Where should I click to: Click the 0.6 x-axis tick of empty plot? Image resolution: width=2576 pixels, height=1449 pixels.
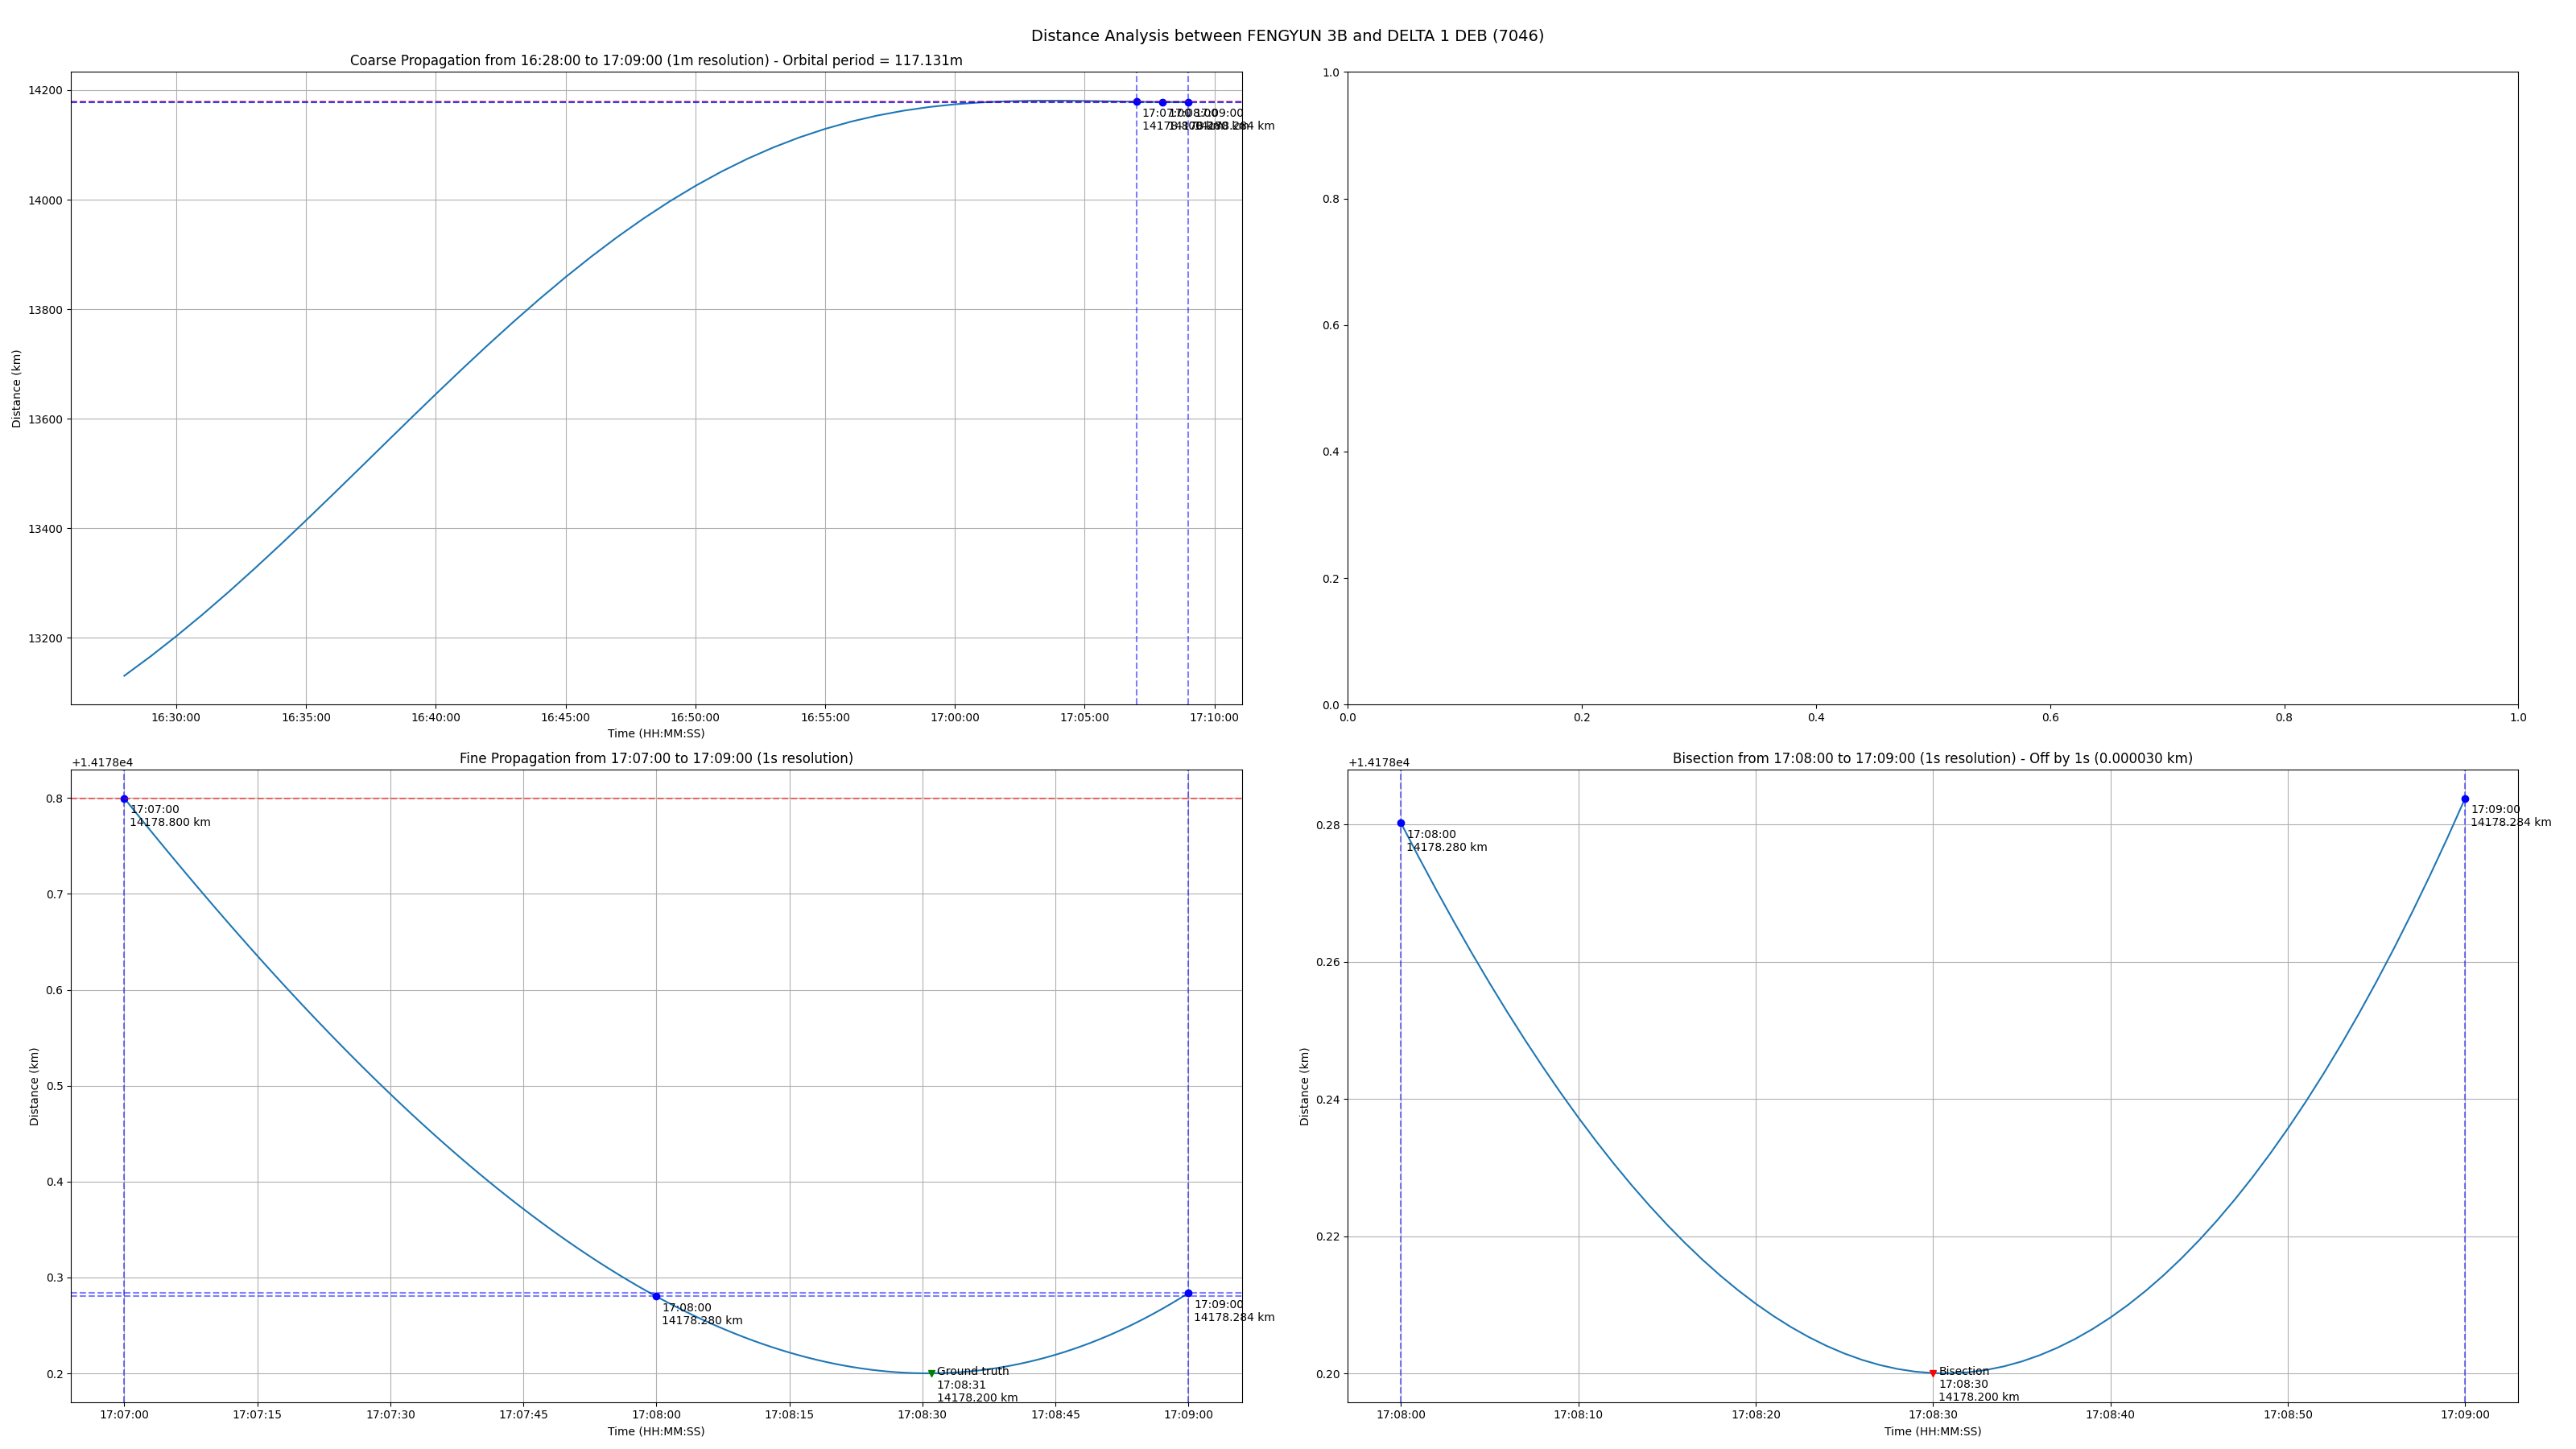[x=2050, y=717]
